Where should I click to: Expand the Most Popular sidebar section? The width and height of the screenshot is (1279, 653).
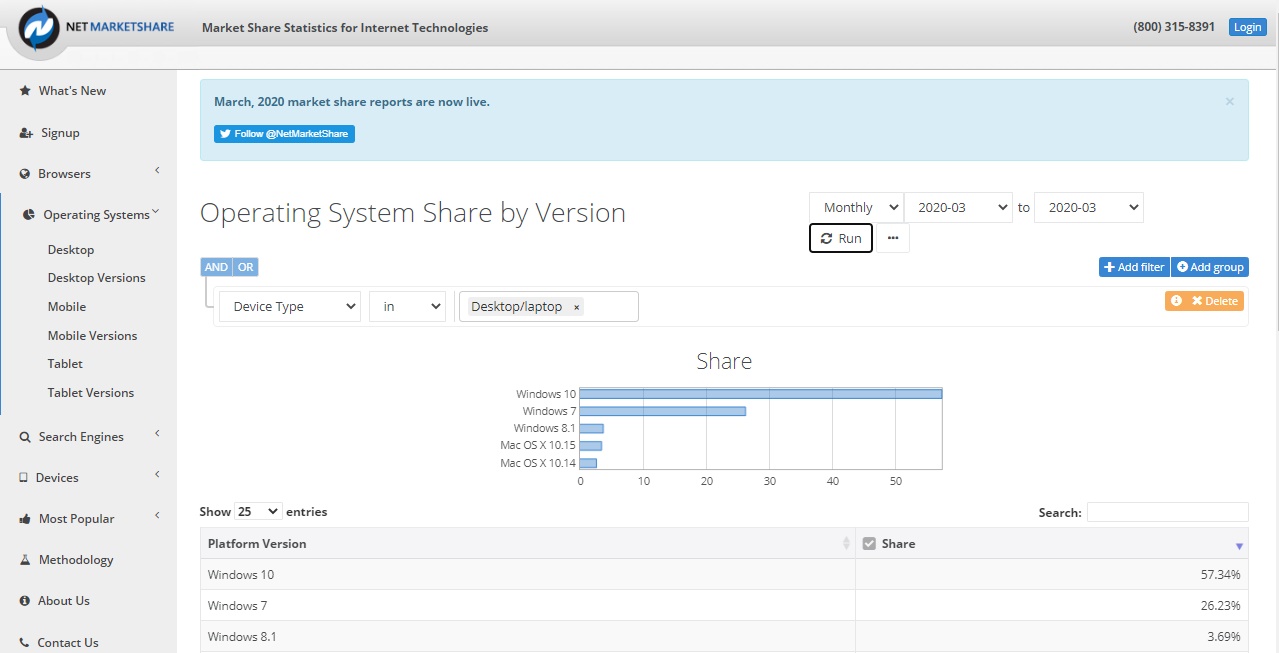click(x=157, y=516)
